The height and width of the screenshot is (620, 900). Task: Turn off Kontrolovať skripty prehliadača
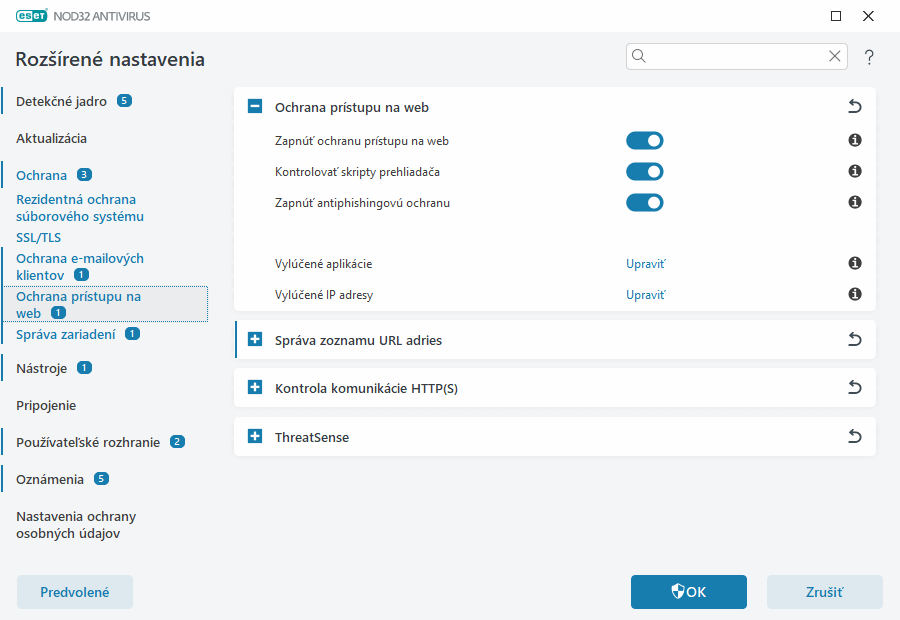tap(645, 171)
